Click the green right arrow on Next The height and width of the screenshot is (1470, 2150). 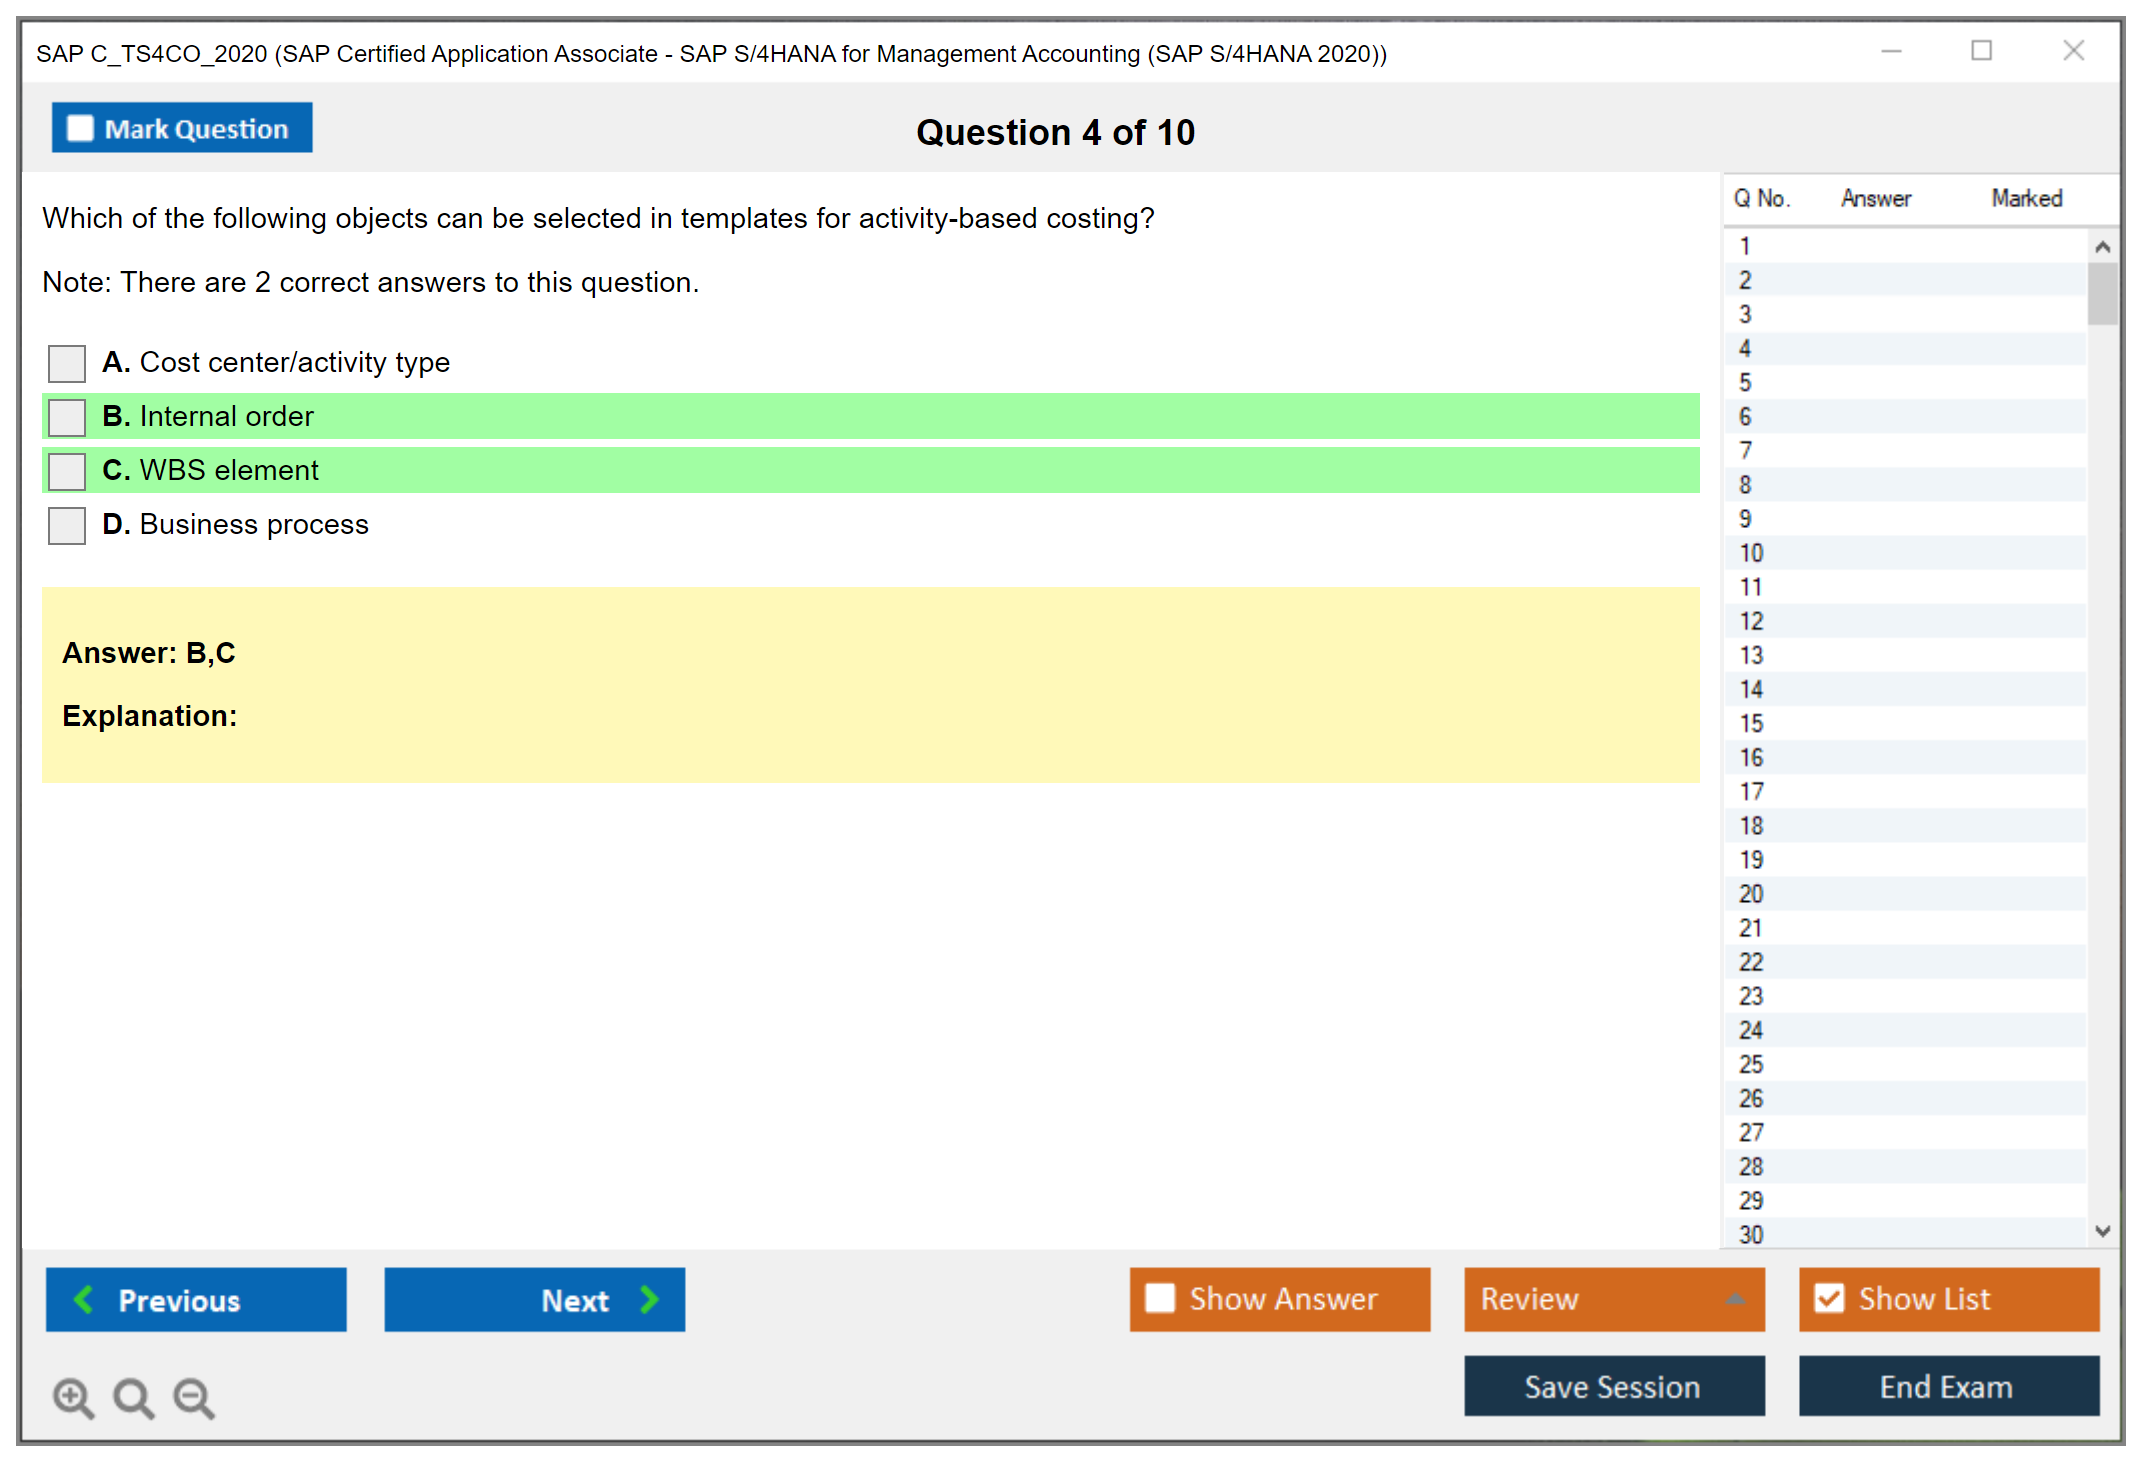[x=649, y=1299]
